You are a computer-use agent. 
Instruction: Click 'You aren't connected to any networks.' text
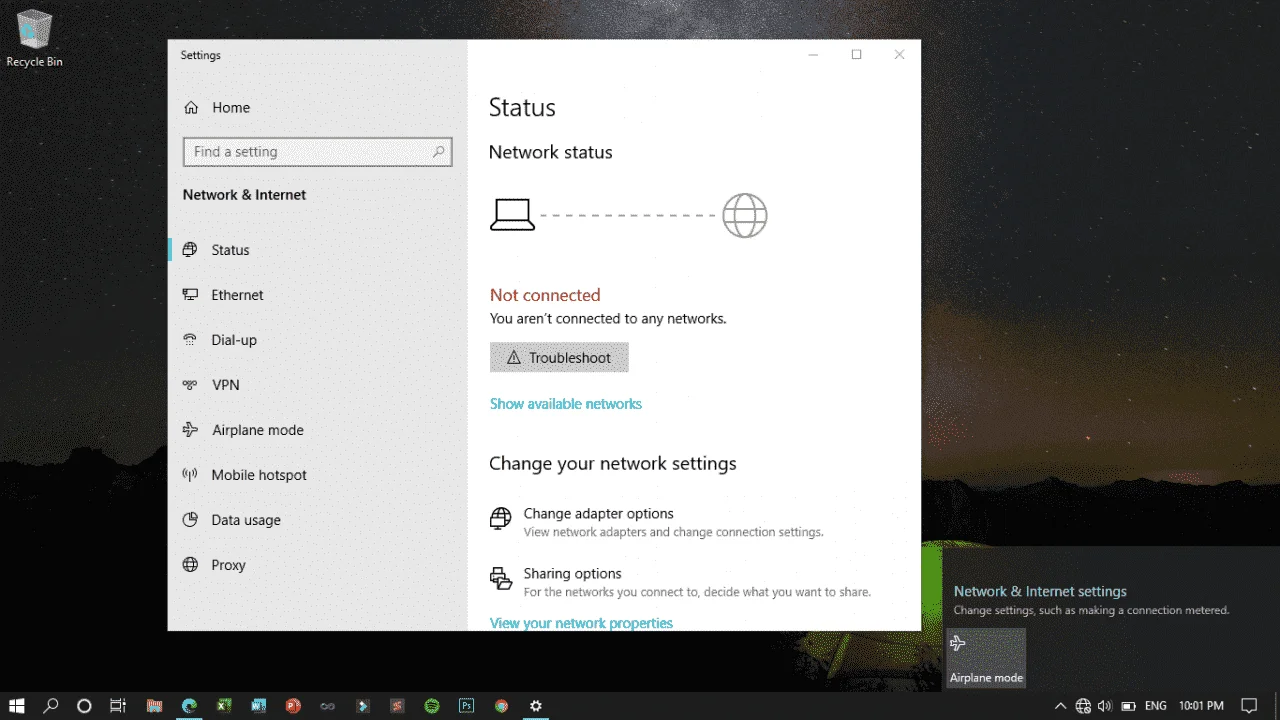click(x=608, y=319)
